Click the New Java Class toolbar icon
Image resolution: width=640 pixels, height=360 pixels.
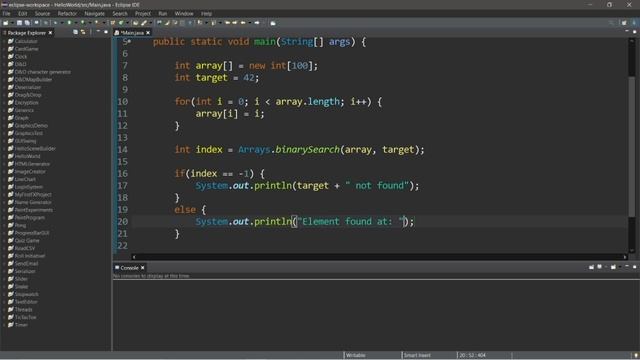(x=121, y=23)
